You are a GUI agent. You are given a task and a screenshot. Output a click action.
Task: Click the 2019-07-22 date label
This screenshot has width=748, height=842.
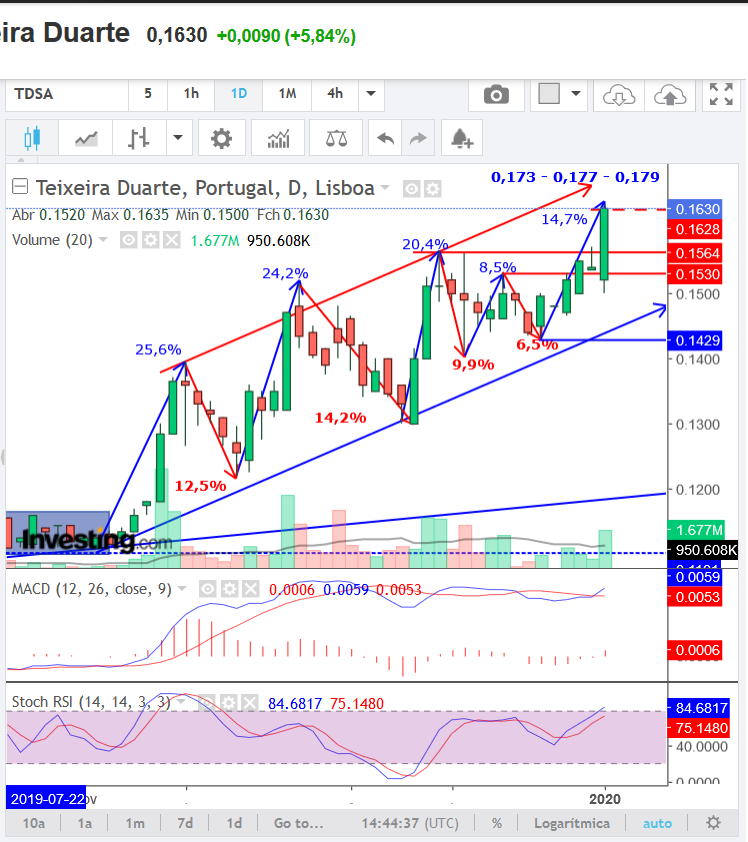tap(46, 799)
